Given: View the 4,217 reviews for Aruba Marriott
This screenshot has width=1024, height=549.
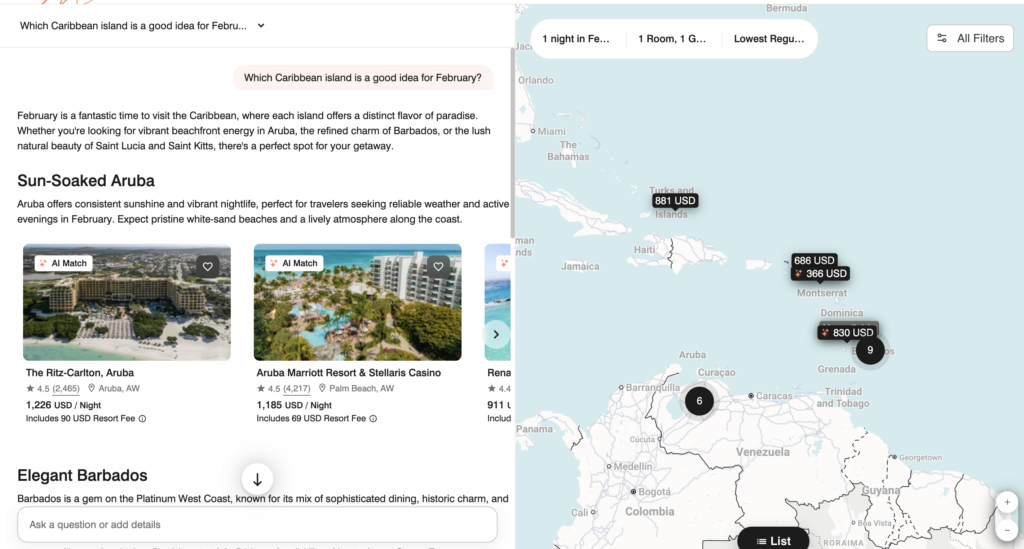Looking at the screenshot, I should click(296, 388).
